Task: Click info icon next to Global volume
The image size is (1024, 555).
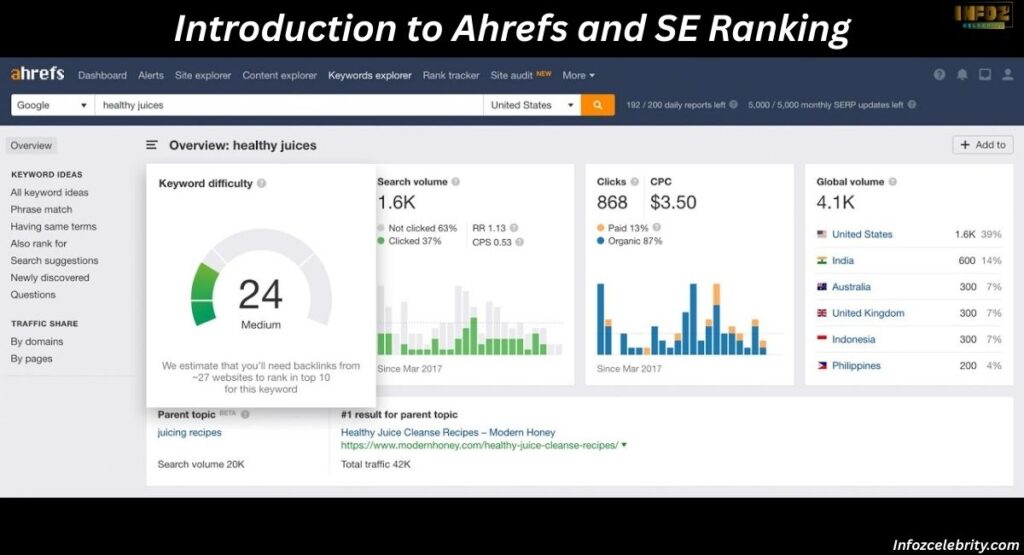Action: point(893,182)
